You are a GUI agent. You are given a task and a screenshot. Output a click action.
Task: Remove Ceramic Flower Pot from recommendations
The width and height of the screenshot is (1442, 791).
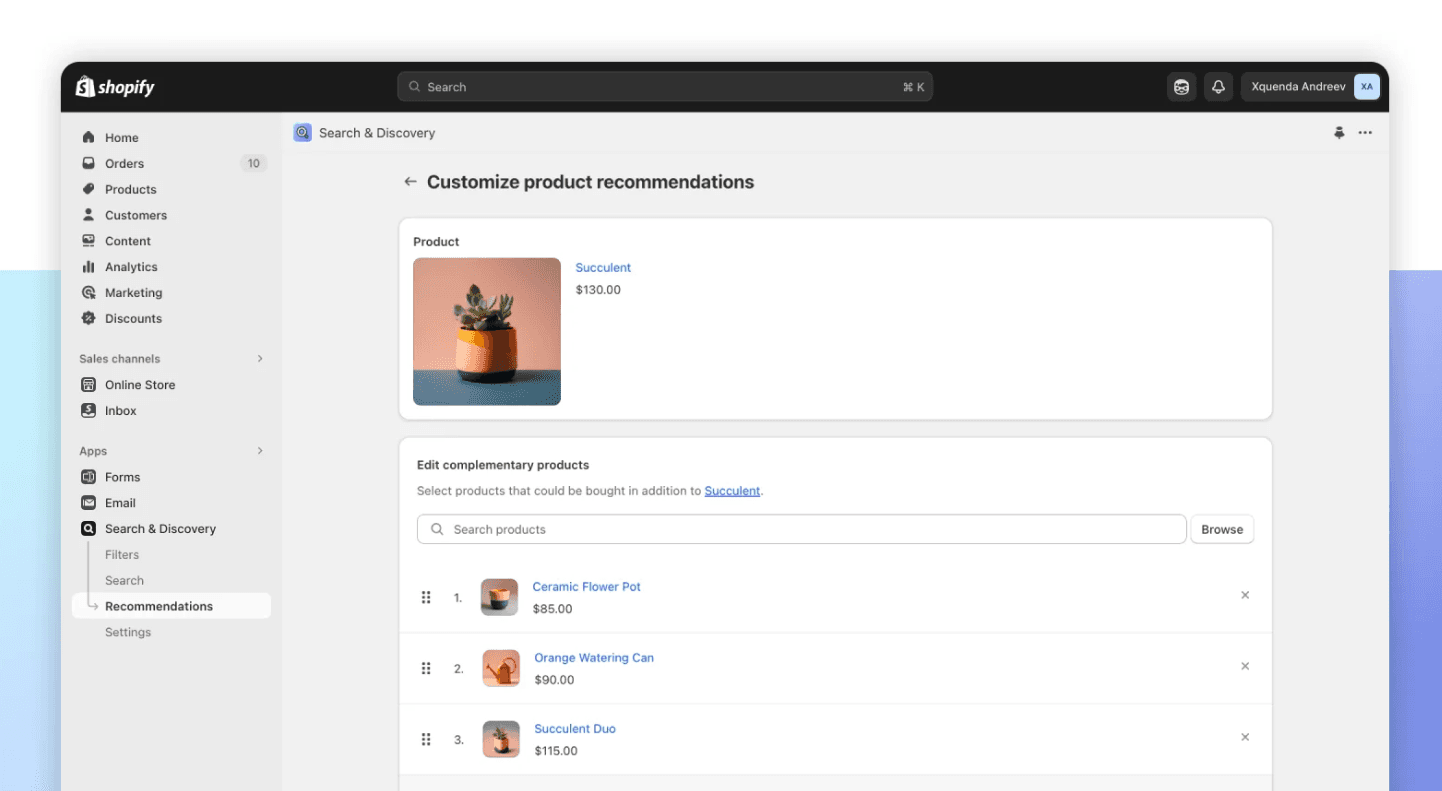(x=1245, y=595)
